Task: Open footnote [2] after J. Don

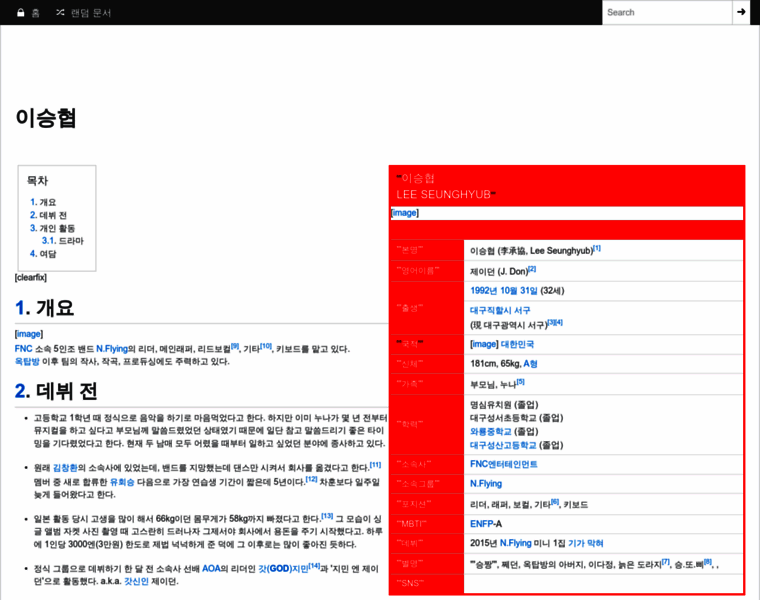Action: click(x=532, y=269)
